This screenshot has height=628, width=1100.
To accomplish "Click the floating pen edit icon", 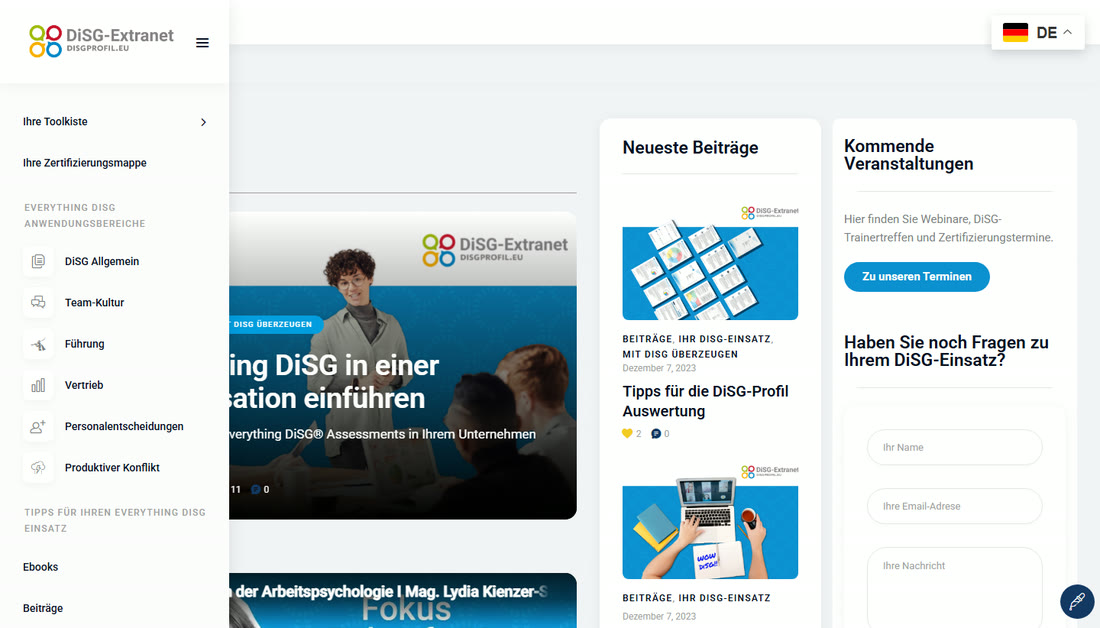I will 1077,601.
